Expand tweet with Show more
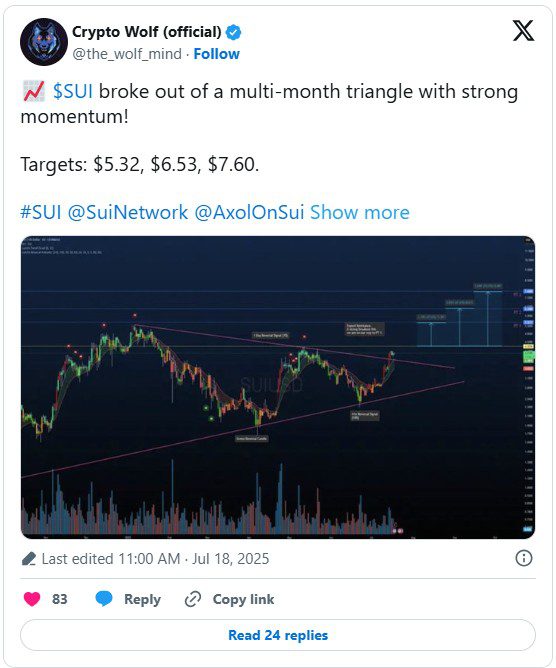The height and width of the screenshot is (668, 556). [360, 212]
